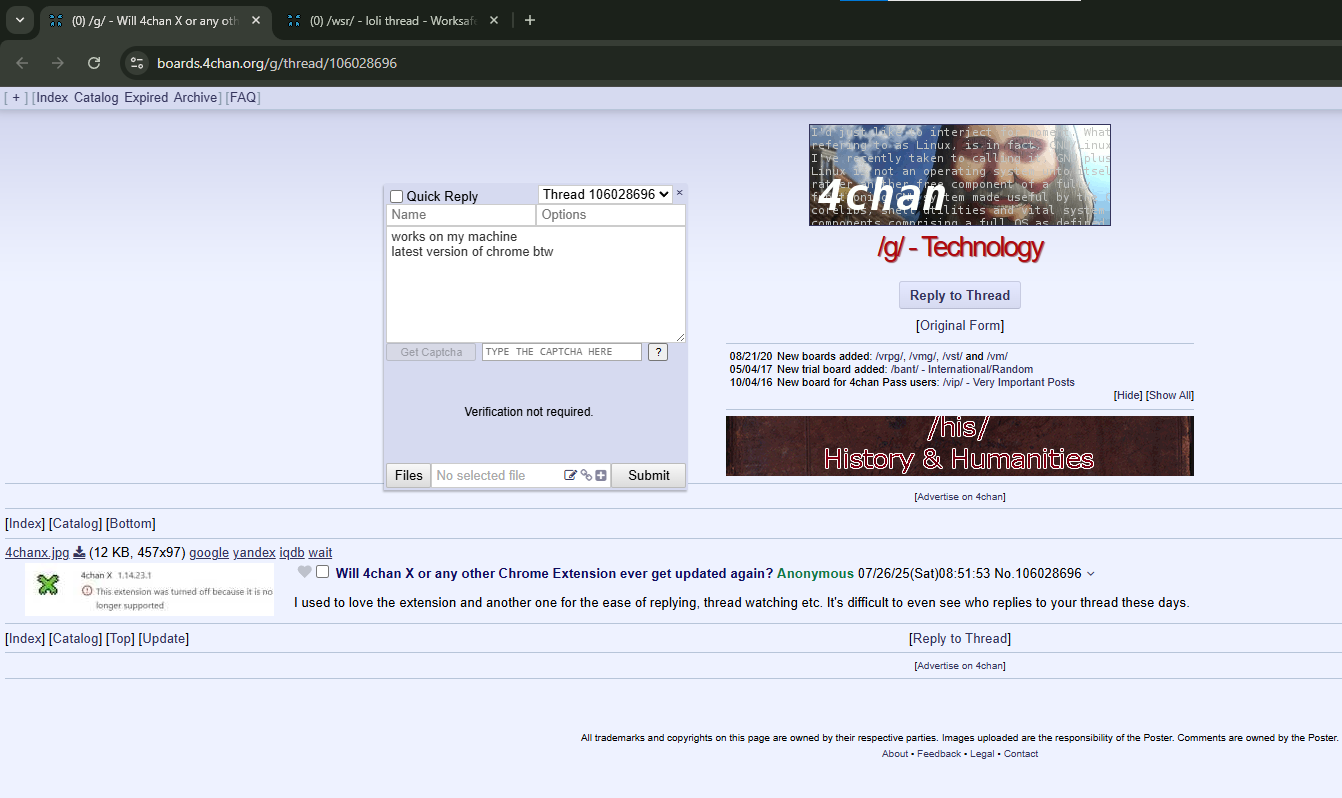Click the ? captcha help button

tap(658, 352)
